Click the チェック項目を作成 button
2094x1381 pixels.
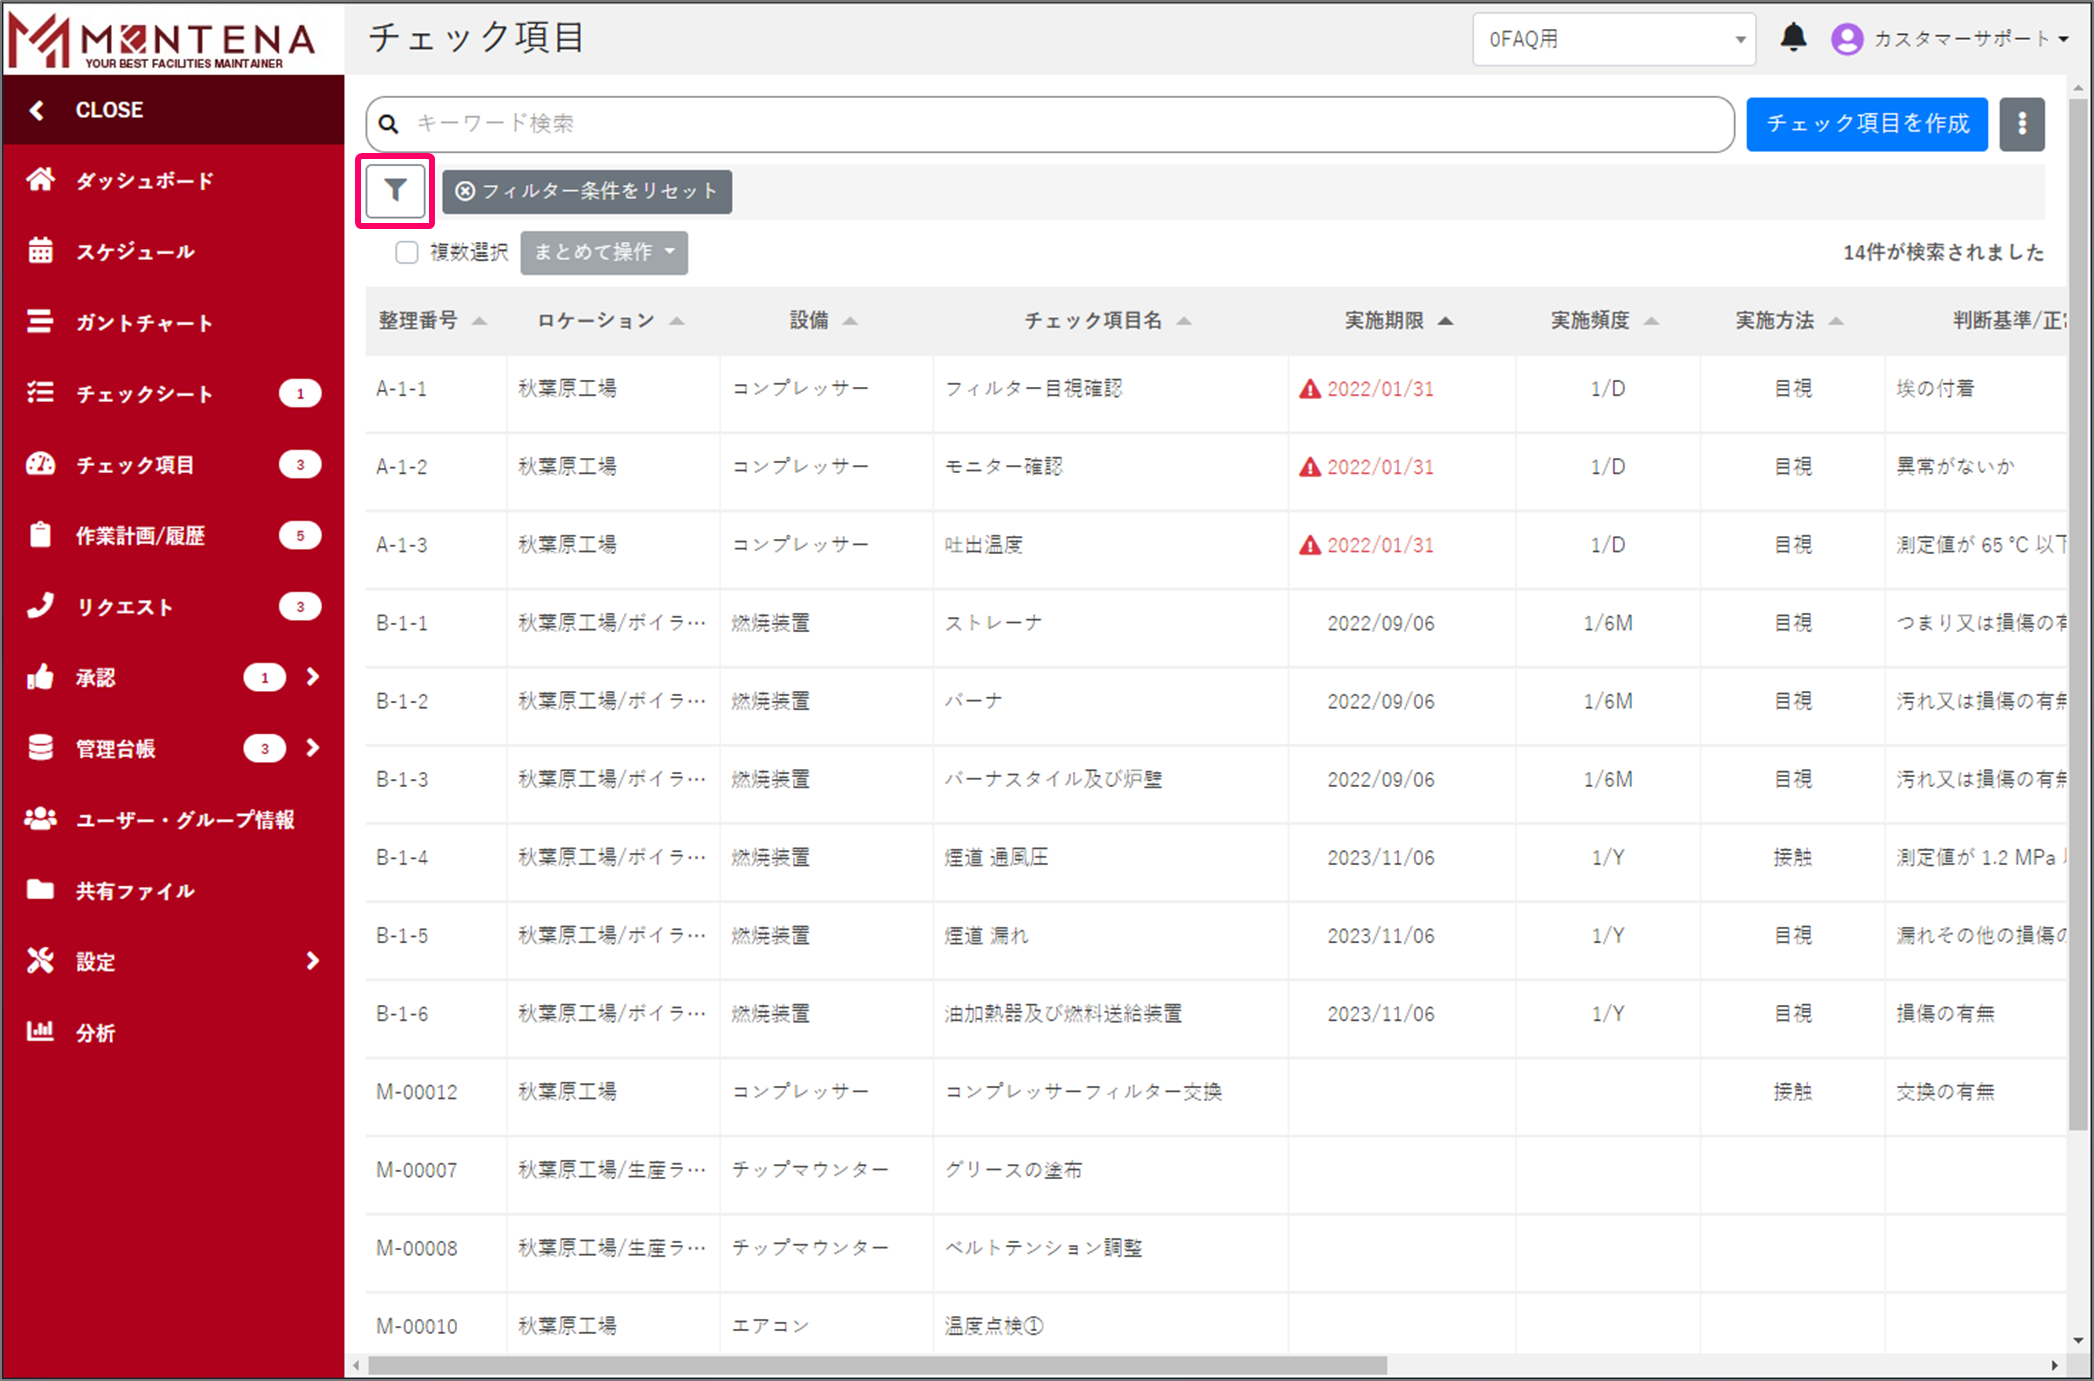(x=1866, y=124)
